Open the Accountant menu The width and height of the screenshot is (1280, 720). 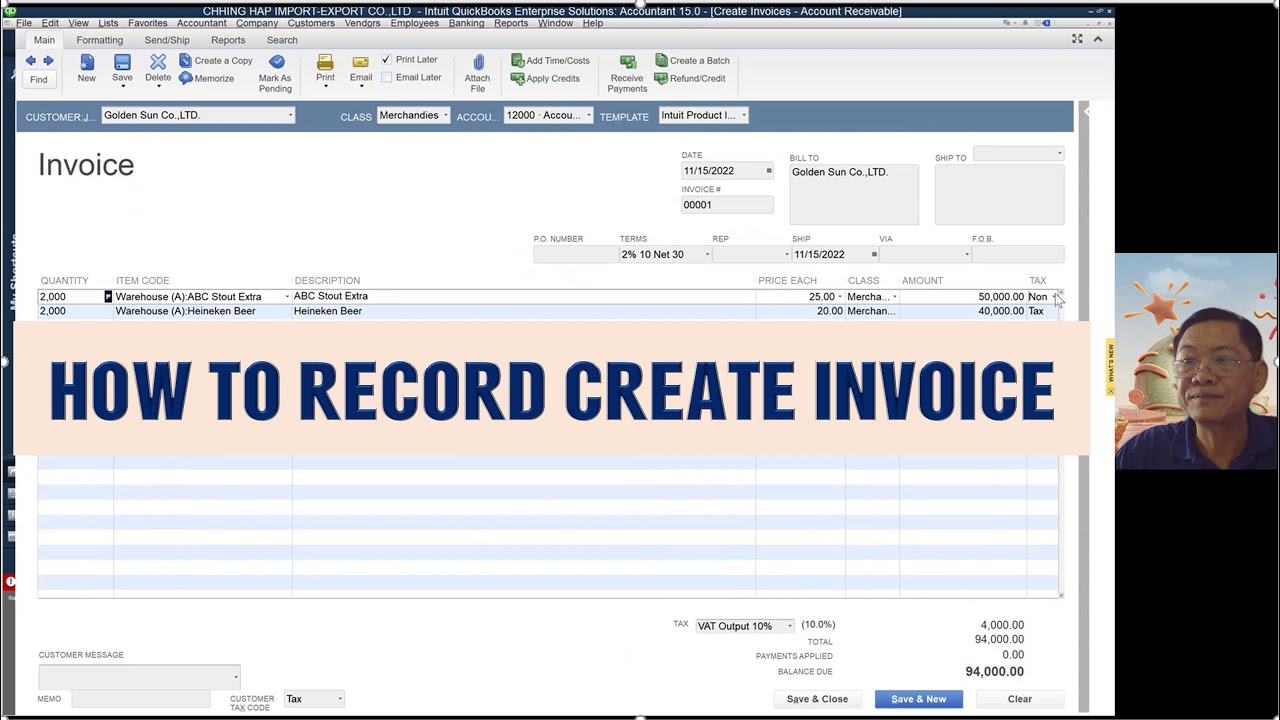(x=202, y=23)
